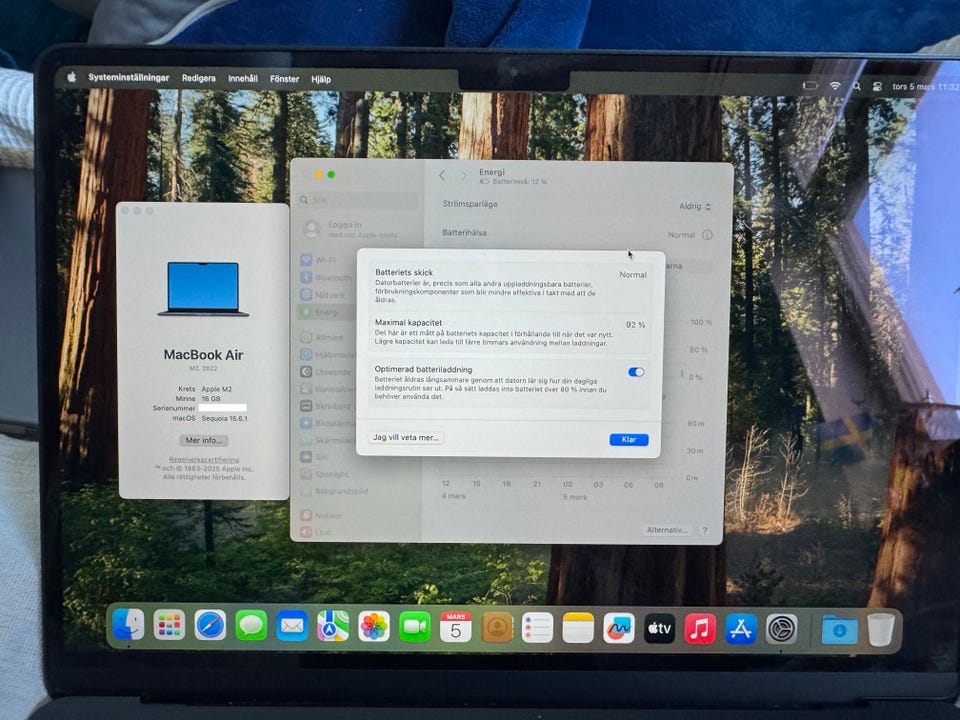Open the Trash in the Dock
Image resolution: width=960 pixels, height=720 pixels.
tap(881, 630)
